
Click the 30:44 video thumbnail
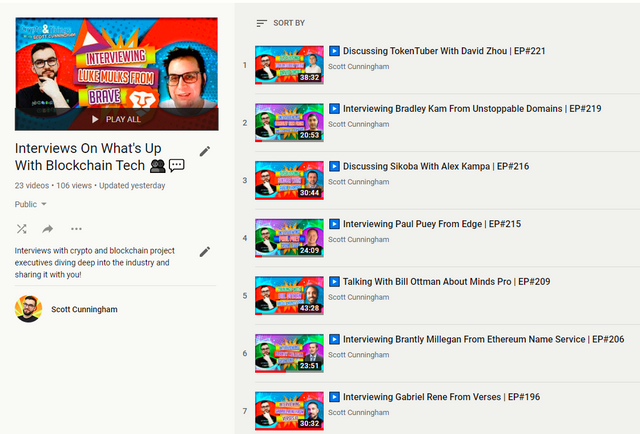289,180
